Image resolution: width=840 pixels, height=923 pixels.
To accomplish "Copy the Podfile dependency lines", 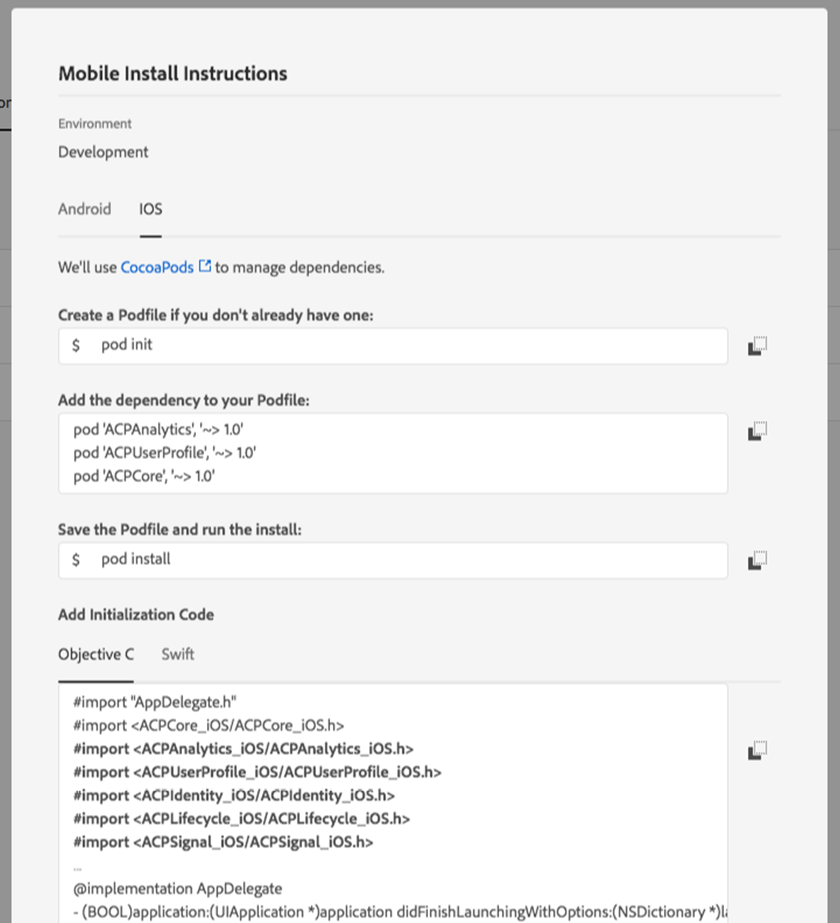I will point(757,431).
